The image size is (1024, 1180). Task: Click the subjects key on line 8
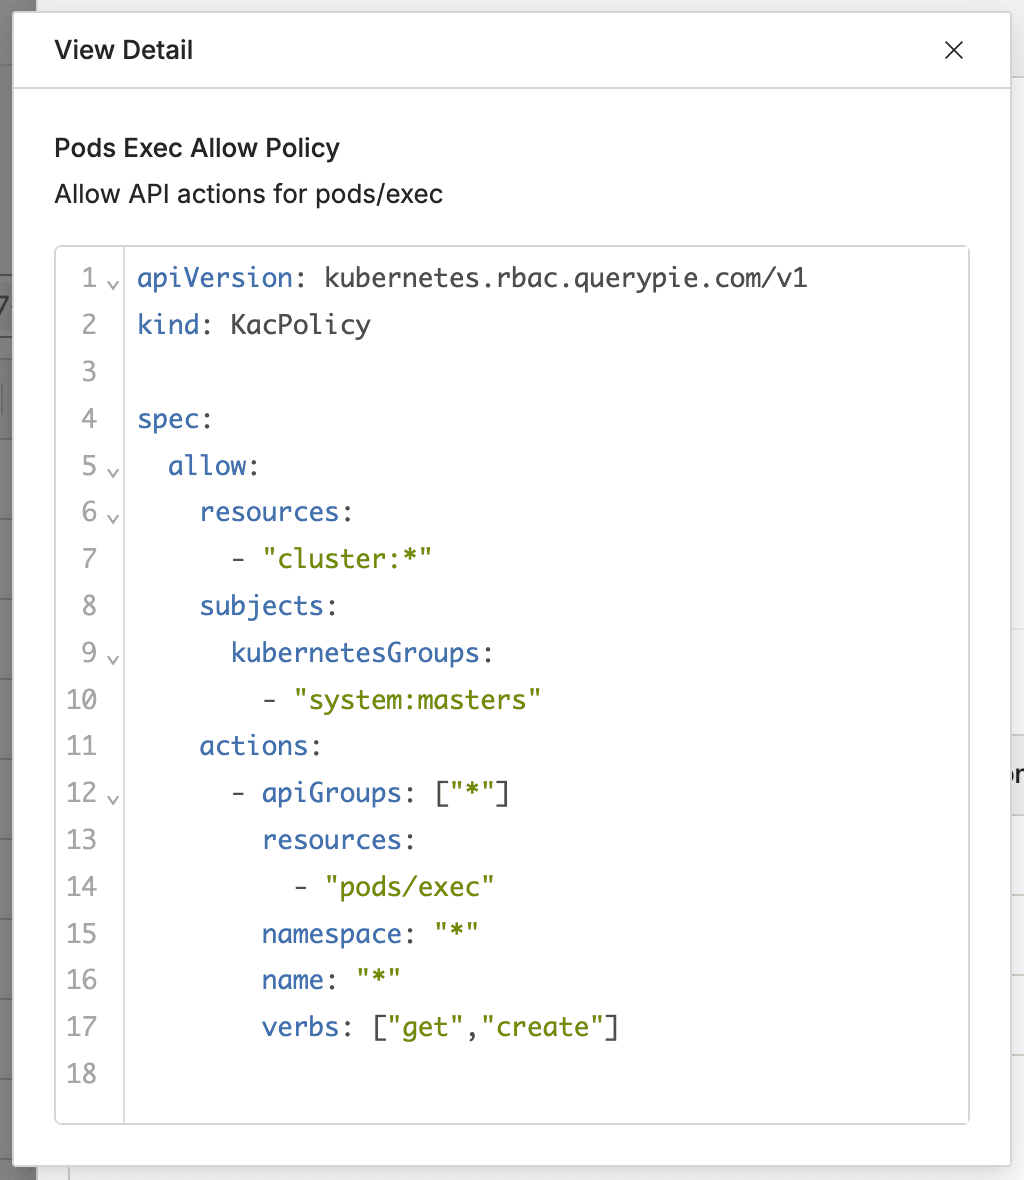pyautogui.click(x=261, y=606)
